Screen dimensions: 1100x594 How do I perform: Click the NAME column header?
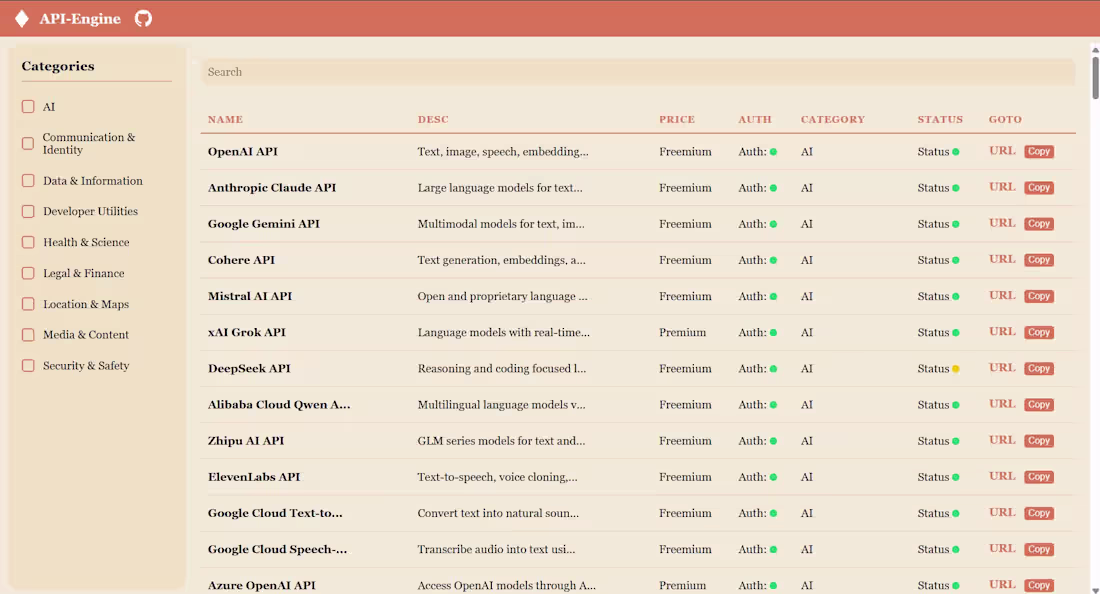coord(225,119)
